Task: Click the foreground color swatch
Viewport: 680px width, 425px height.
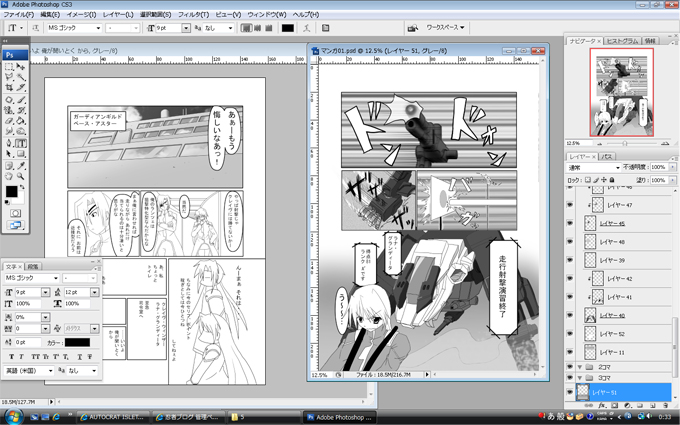Action: coord(11,191)
